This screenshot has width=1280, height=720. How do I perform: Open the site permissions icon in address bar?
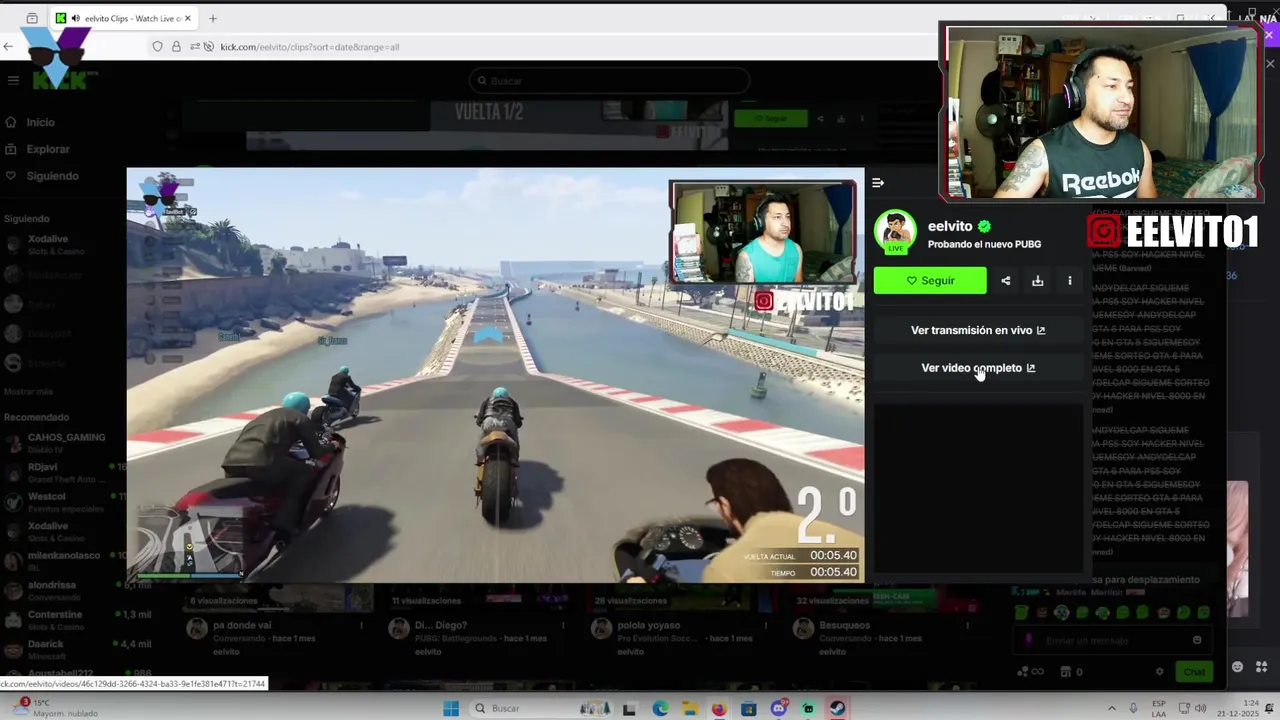point(193,47)
